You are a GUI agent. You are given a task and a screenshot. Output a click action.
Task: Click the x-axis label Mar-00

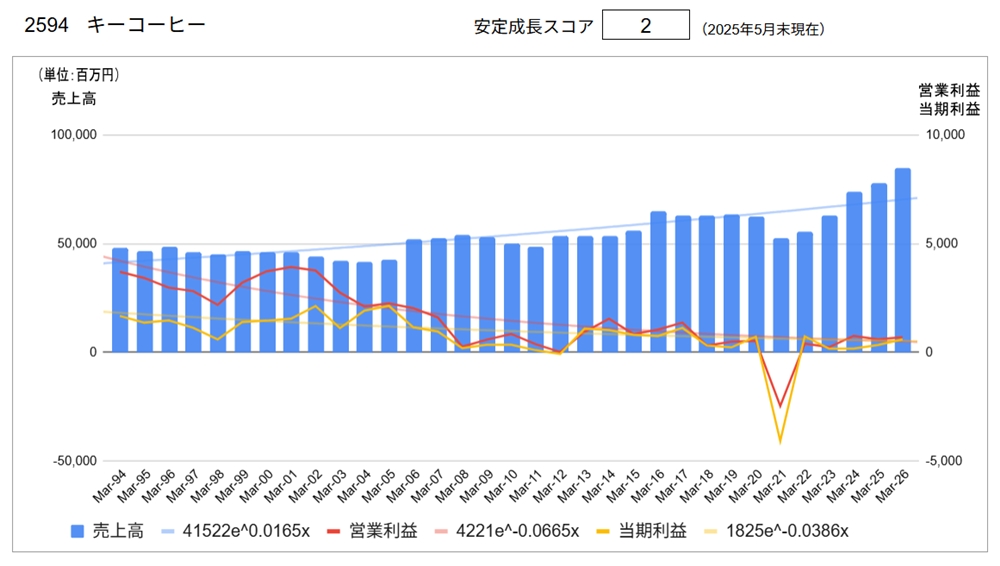(256, 486)
